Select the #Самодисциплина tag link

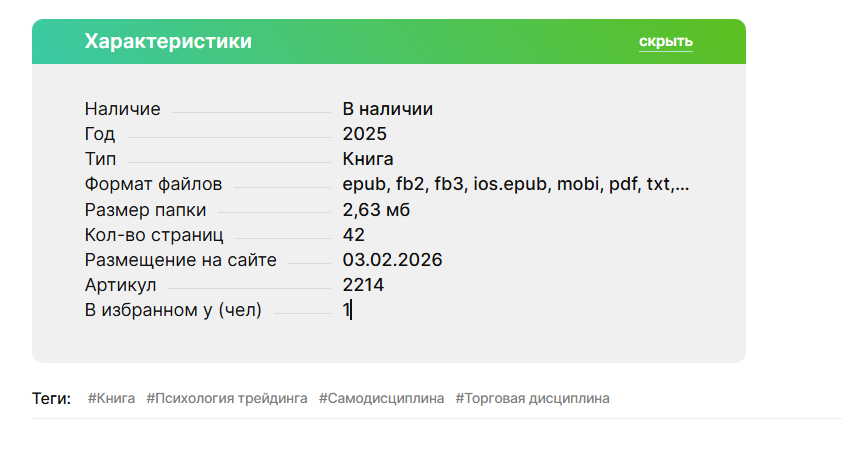[381, 398]
